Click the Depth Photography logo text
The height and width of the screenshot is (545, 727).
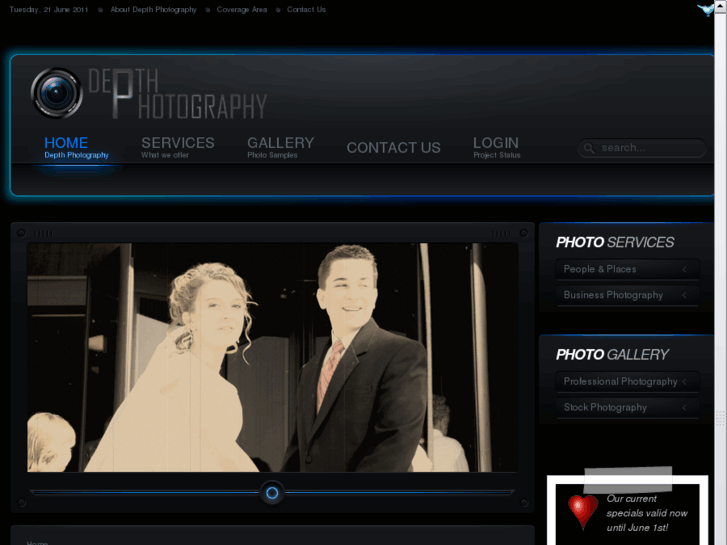(177, 93)
